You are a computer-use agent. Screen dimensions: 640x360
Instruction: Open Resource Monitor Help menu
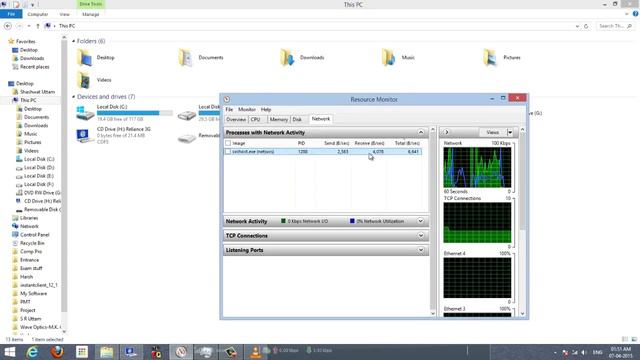(266, 110)
